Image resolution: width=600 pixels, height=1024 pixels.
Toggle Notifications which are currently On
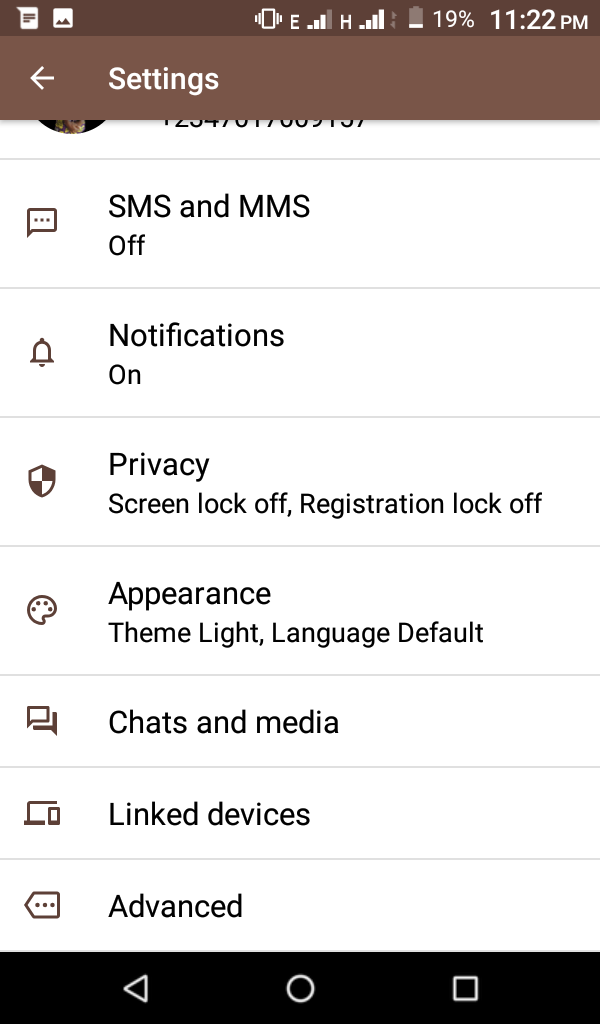tap(300, 352)
